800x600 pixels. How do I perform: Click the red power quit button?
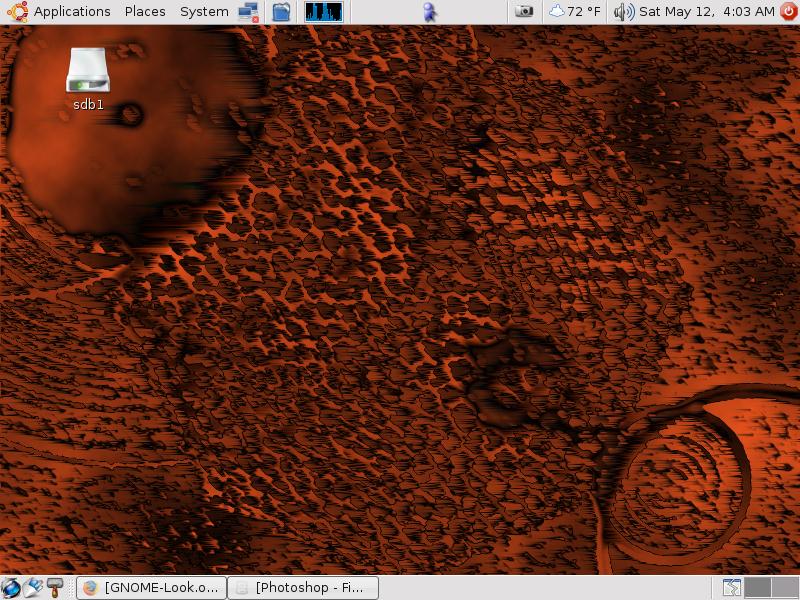click(x=789, y=11)
